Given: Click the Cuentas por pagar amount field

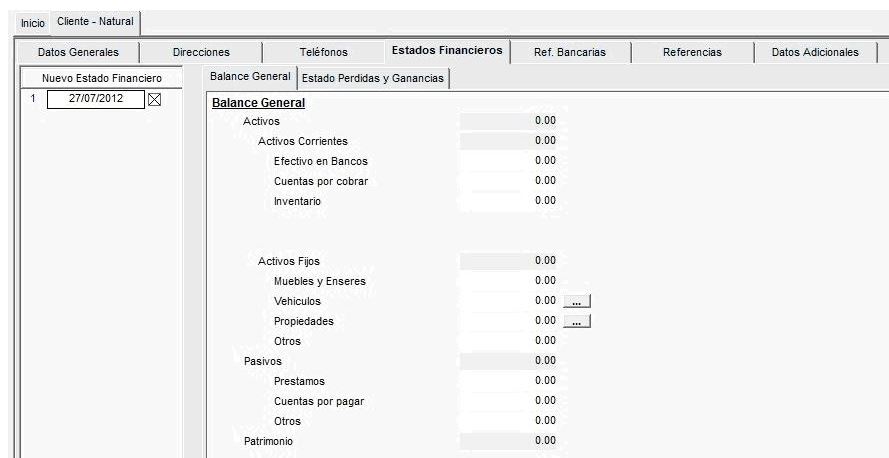Looking at the screenshot, I should click(x=509, y=401).
